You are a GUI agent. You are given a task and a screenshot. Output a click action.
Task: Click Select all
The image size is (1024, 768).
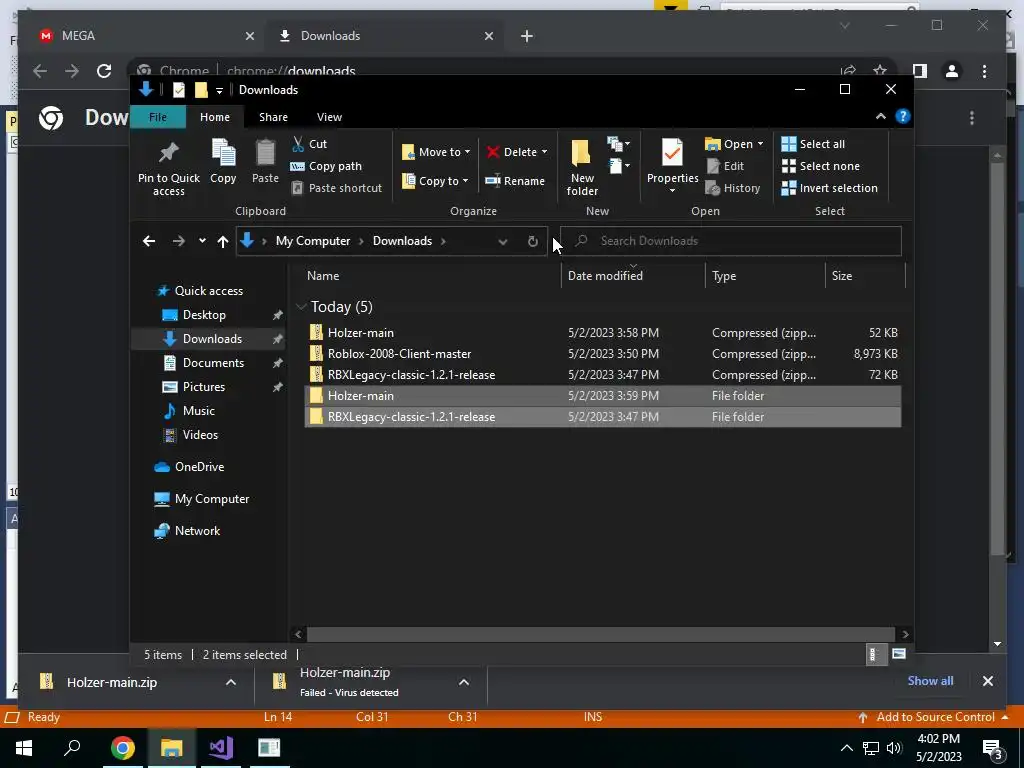(x=813, y=144)
